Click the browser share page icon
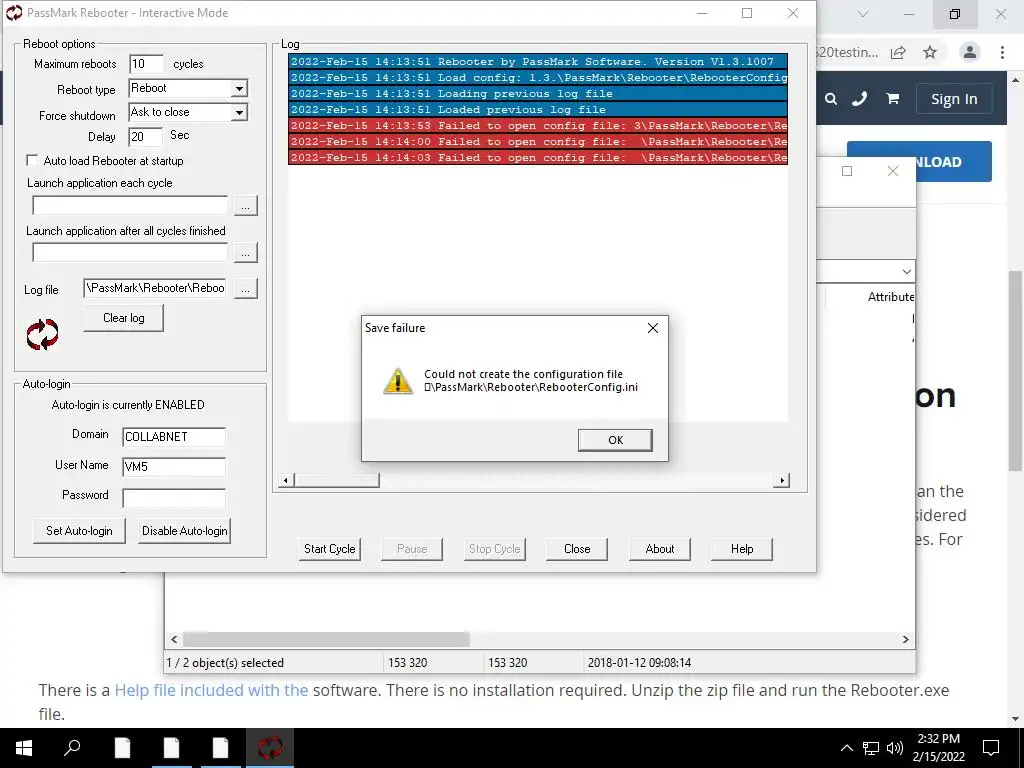The height and width of the screenshot is (768, 1024). point(899,52)
